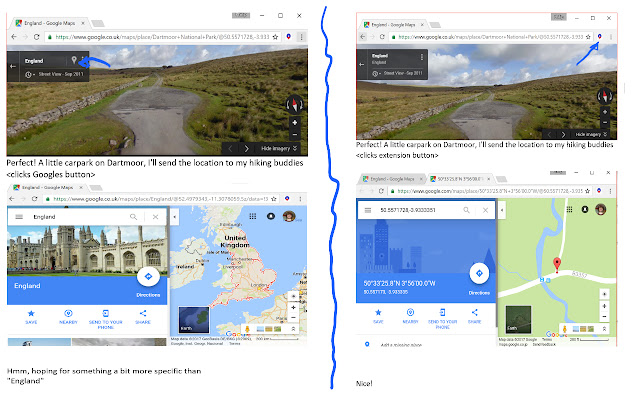Click Share under England panel

[x=143, y=316]
